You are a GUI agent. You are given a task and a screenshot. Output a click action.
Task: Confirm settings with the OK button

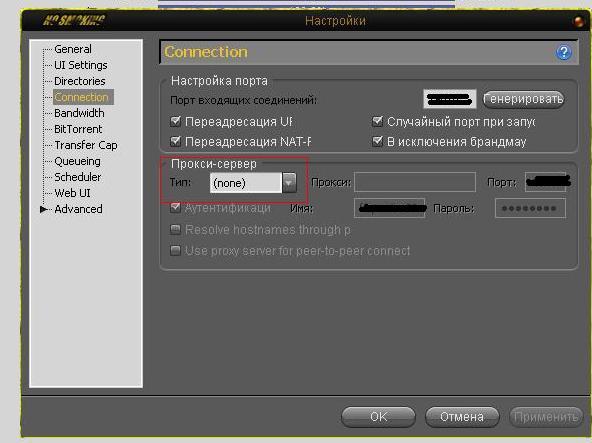point(378,417)
